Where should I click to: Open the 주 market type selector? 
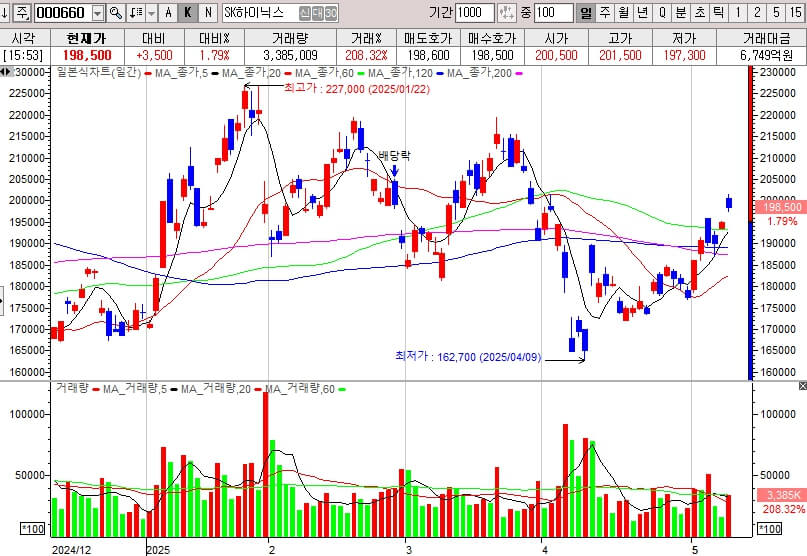22,12
